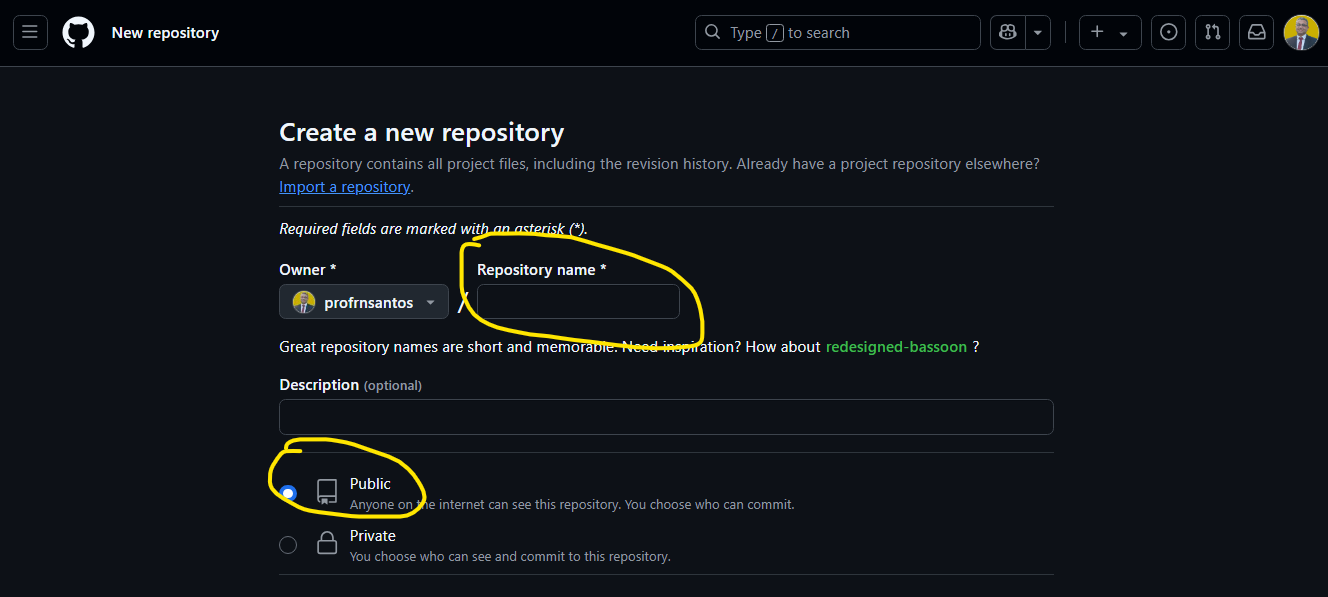Open the hamburger navigation menu

point(30,33)
